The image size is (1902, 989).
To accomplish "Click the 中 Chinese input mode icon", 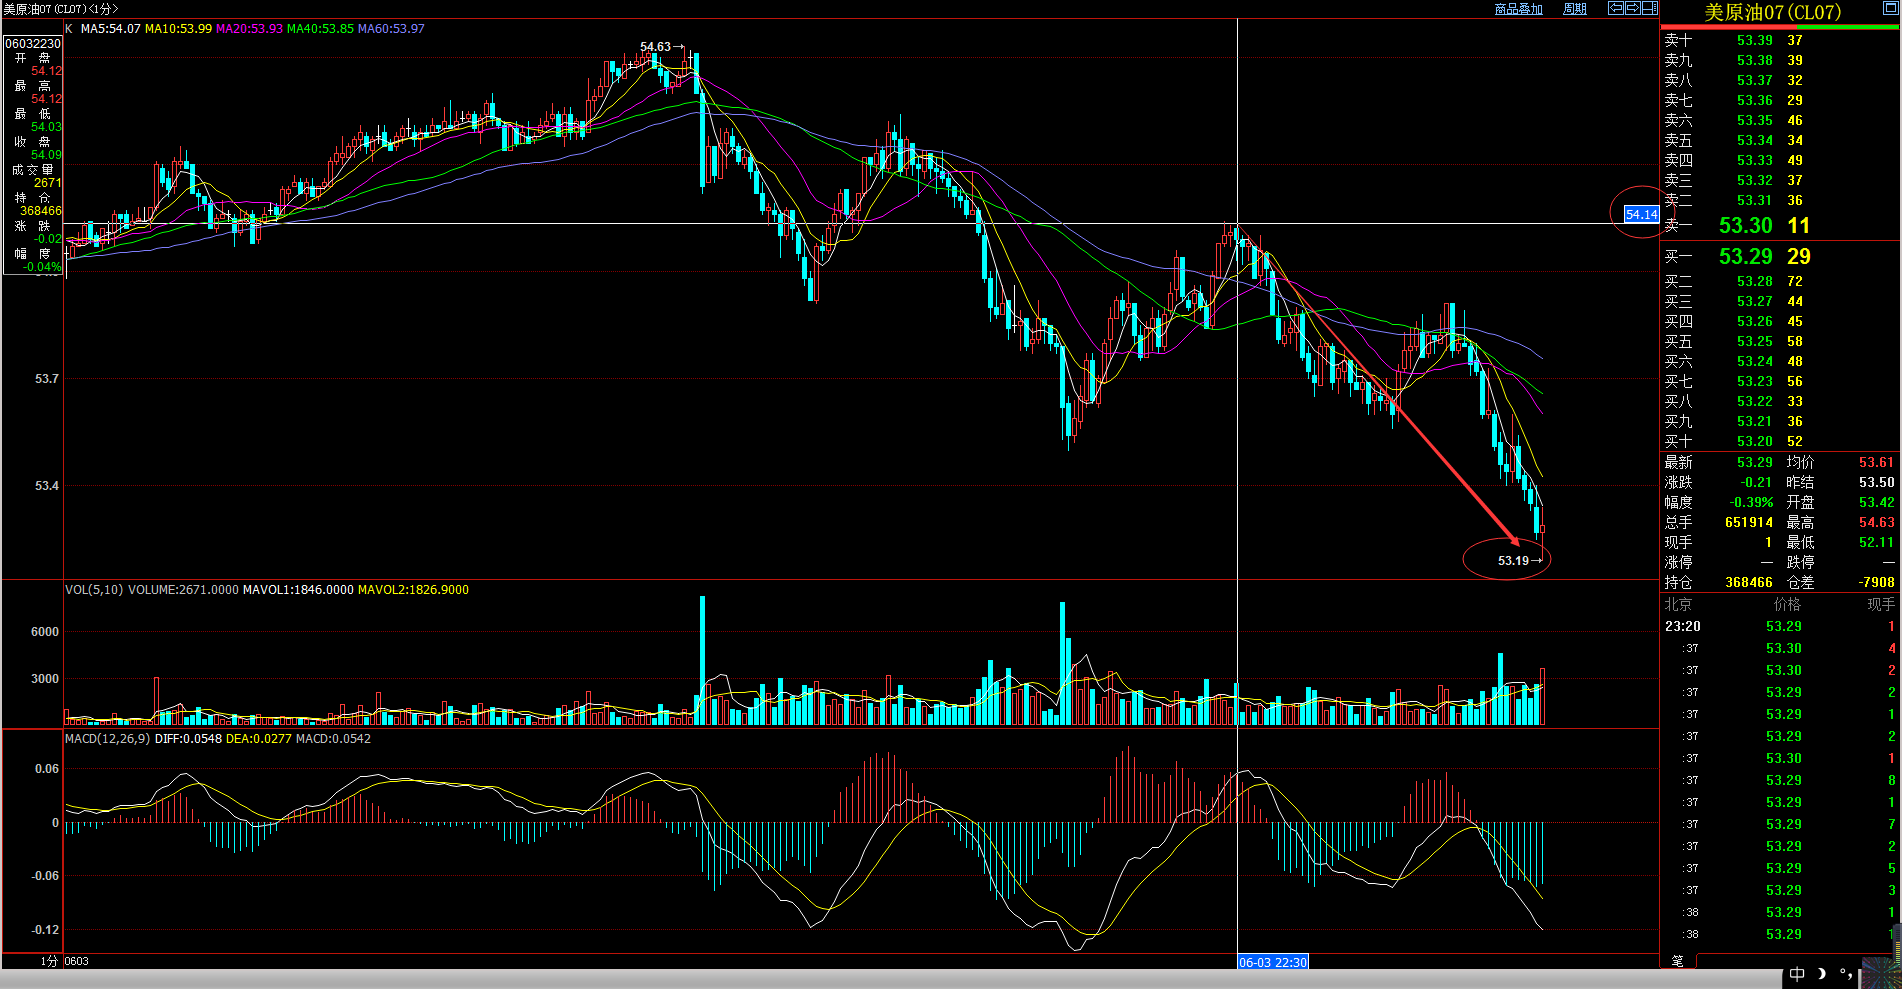I will [1797, 974].
